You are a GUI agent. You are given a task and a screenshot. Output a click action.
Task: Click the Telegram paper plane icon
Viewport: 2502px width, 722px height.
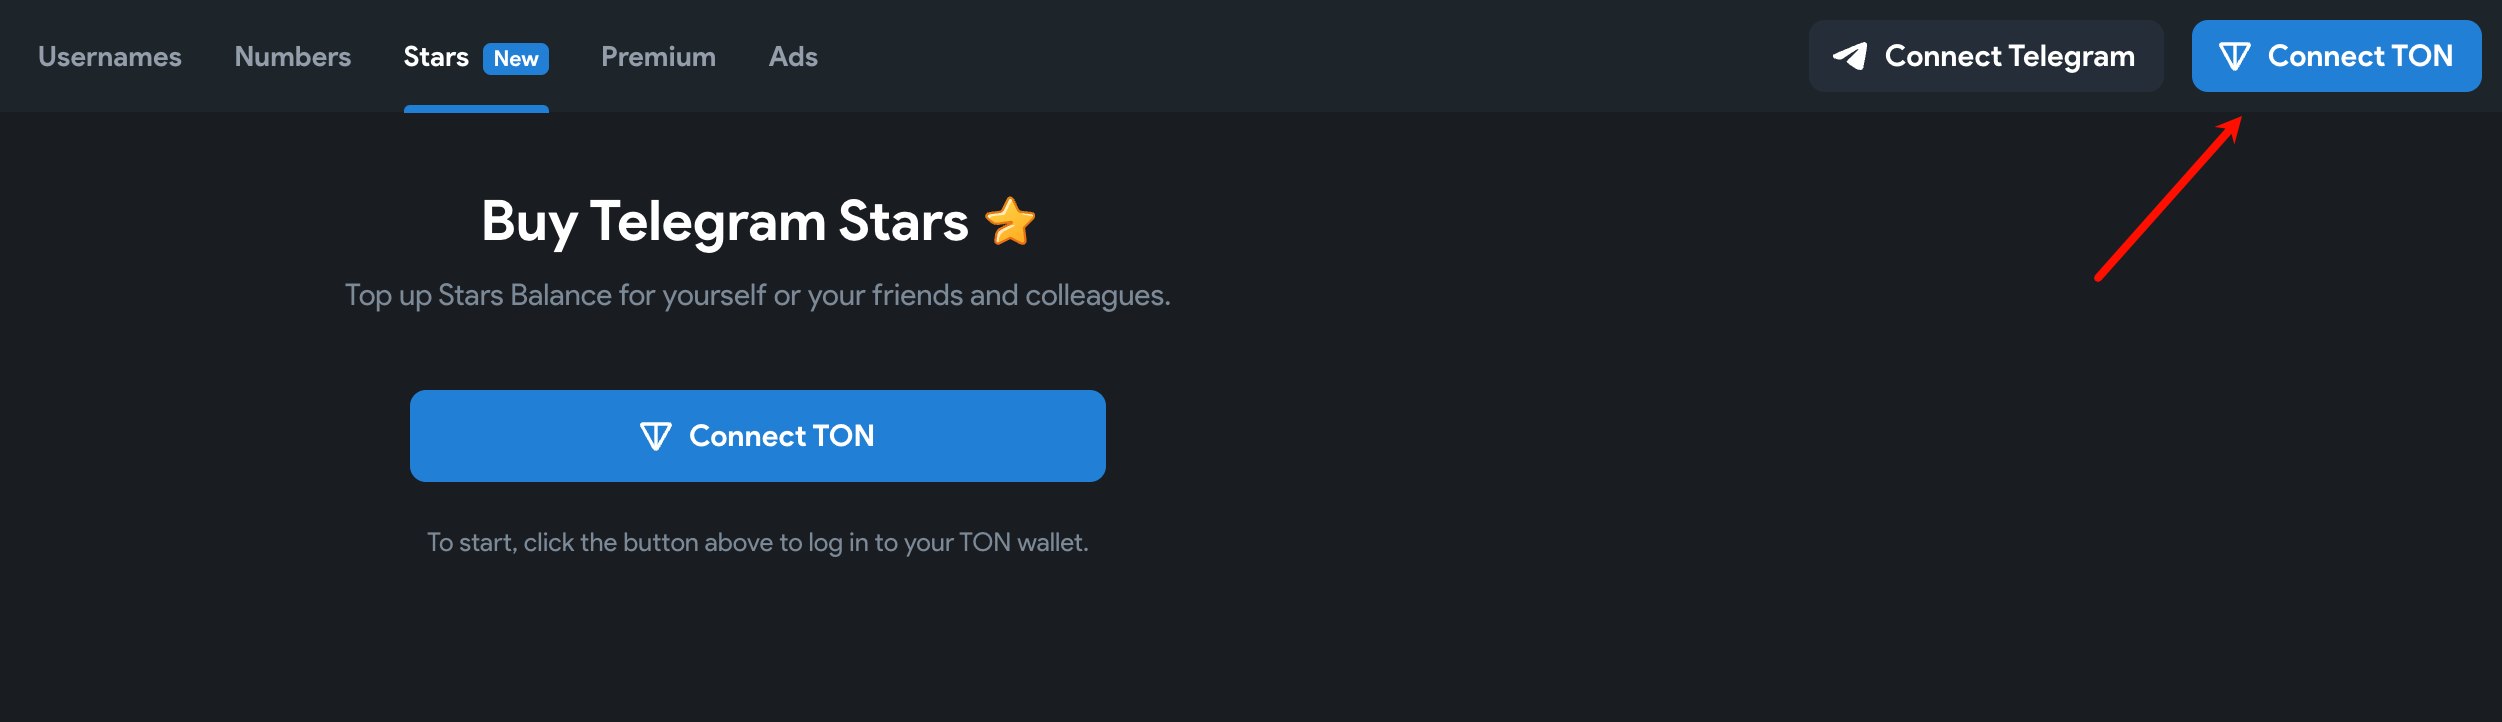pyautogui.click(x=1850, y=56)
